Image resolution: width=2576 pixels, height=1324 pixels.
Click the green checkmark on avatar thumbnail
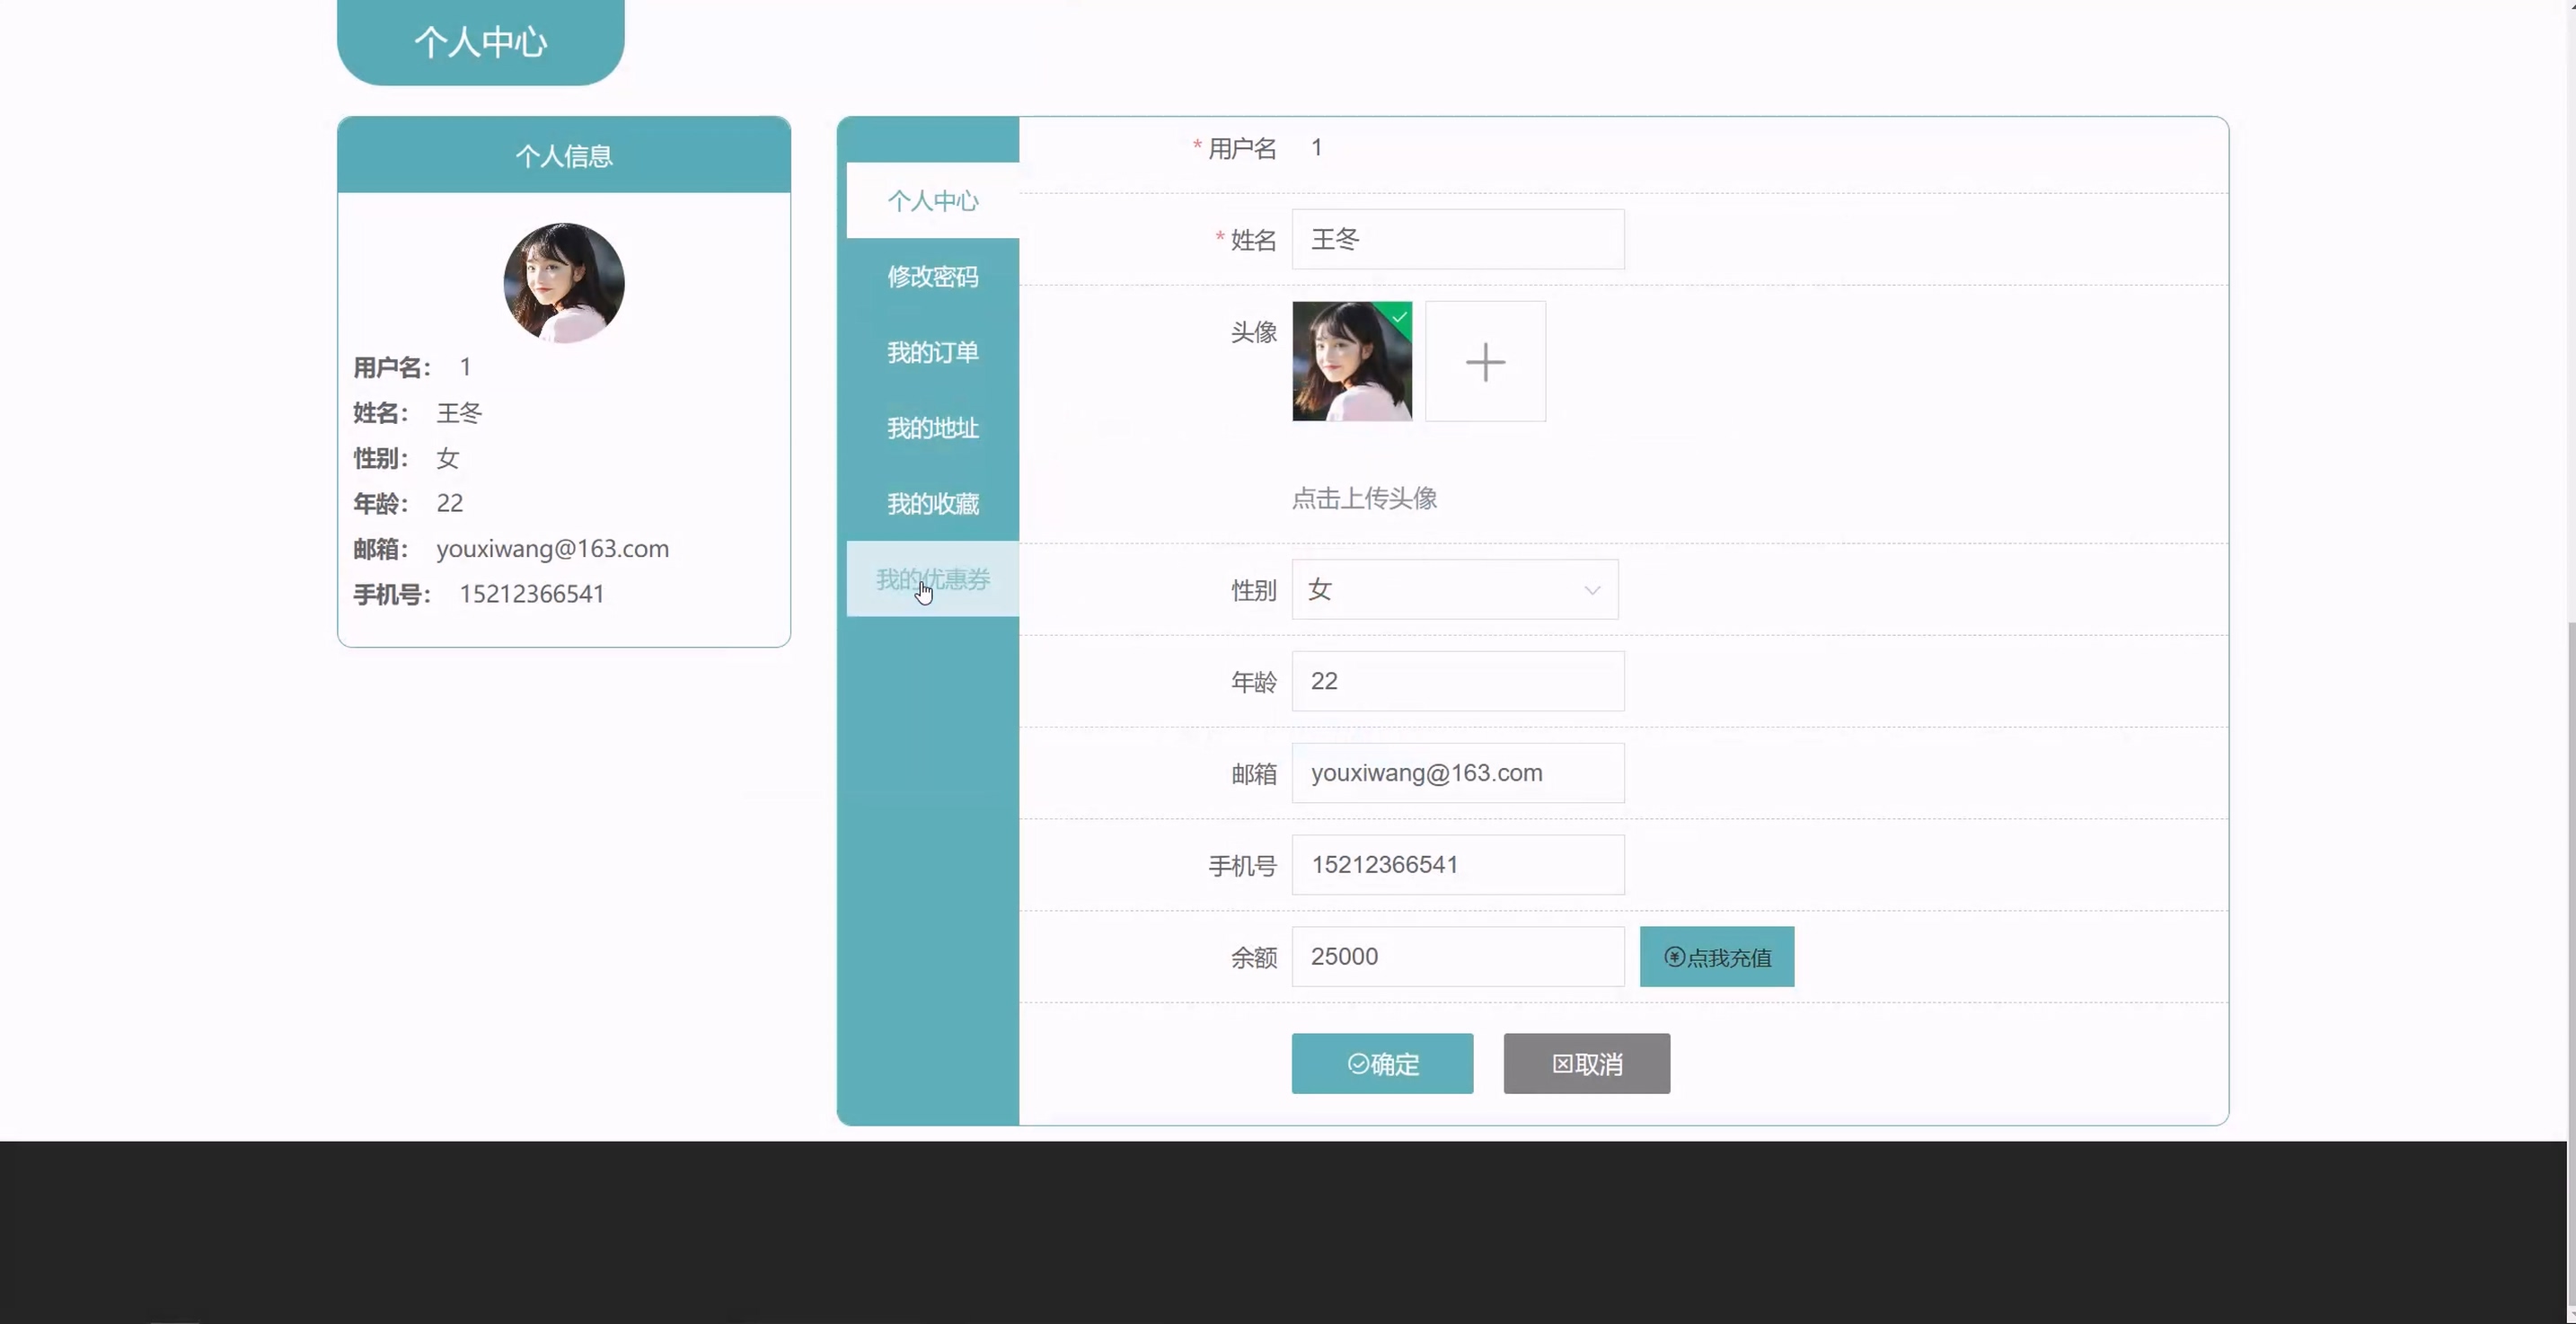[1399, 317]
